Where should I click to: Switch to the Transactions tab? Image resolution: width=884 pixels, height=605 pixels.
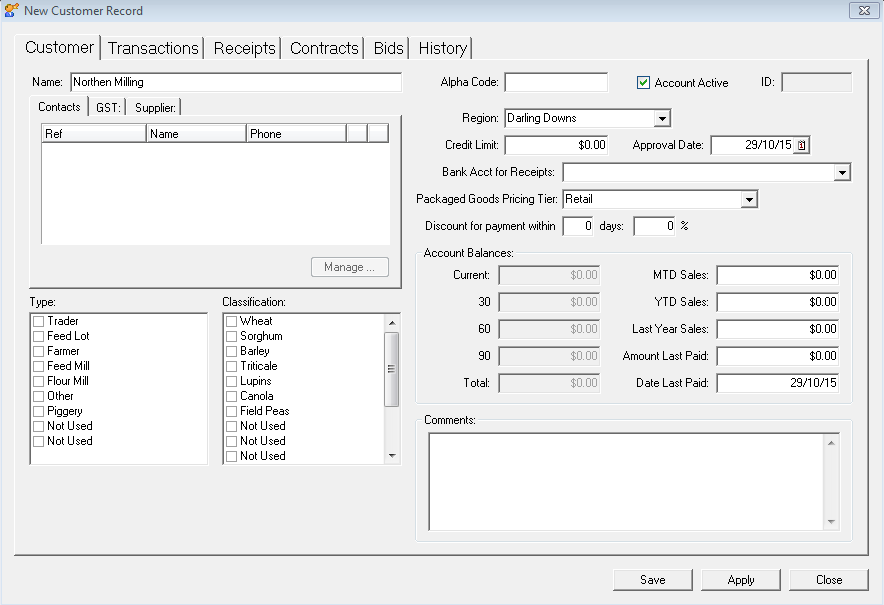click(153, 48)
